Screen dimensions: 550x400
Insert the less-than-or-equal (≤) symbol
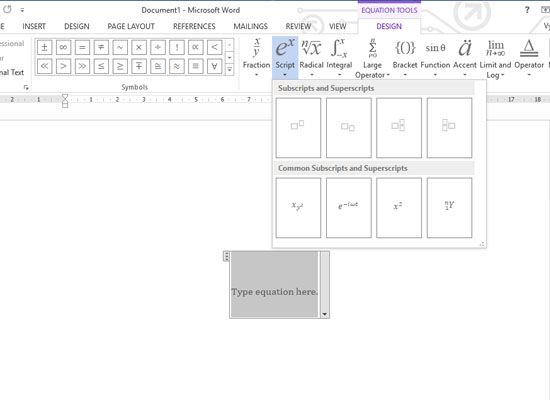click(x=101, y=66)
